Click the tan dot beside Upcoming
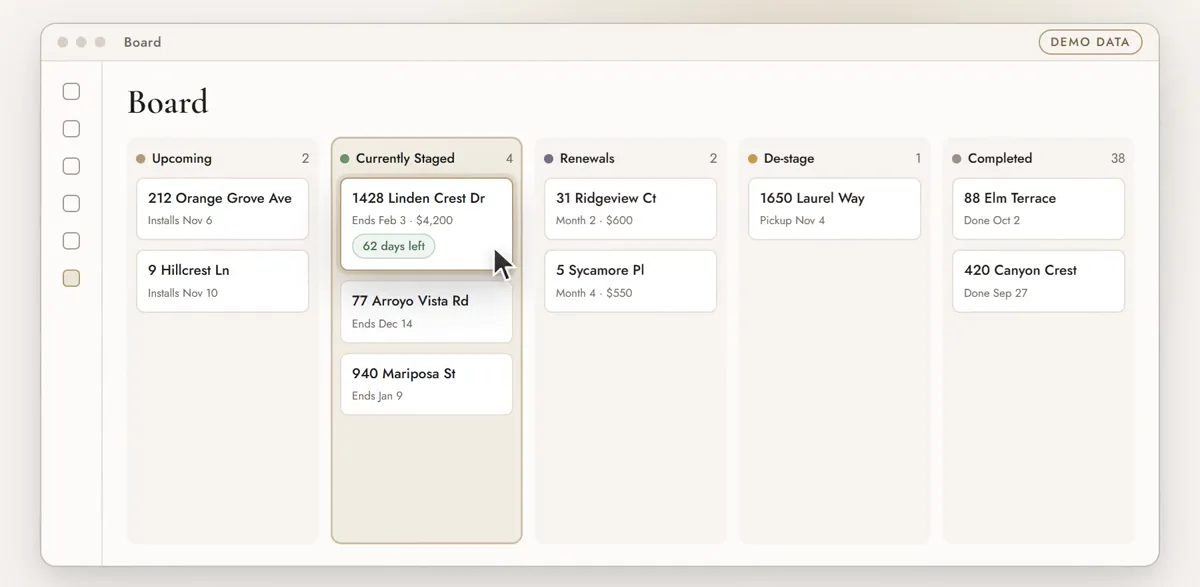The width and height of the screenshot is (1200, 587). click(x=141, y=159)
